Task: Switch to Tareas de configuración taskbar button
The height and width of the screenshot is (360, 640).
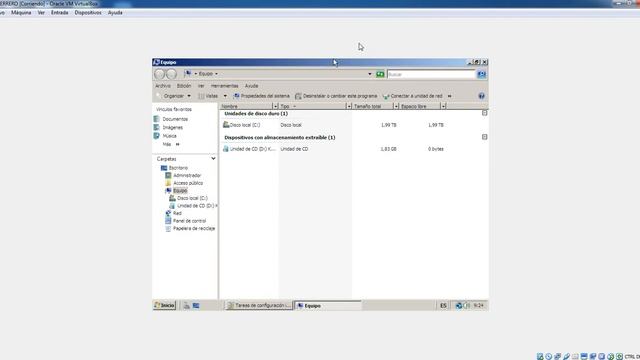Action: click(259, 305)
